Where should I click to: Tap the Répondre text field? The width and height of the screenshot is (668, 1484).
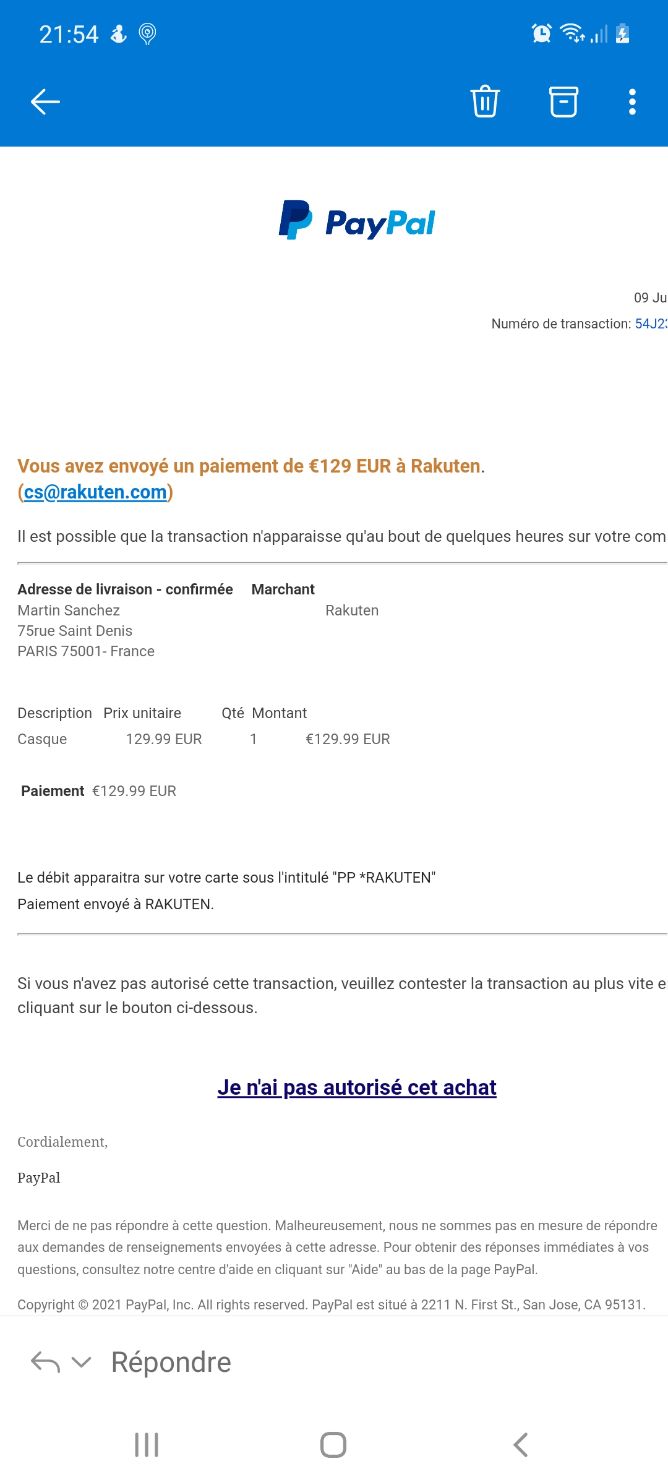click(x=171, y=1362)
